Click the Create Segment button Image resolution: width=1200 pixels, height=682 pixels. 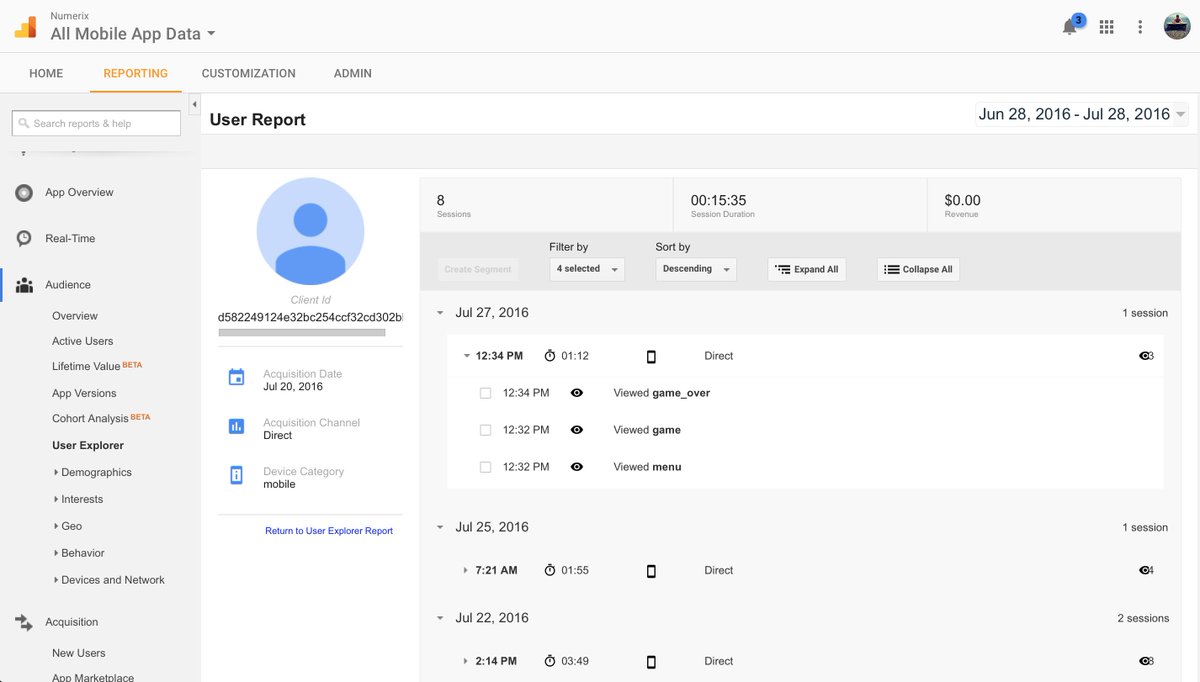click(x=478, y=269)
